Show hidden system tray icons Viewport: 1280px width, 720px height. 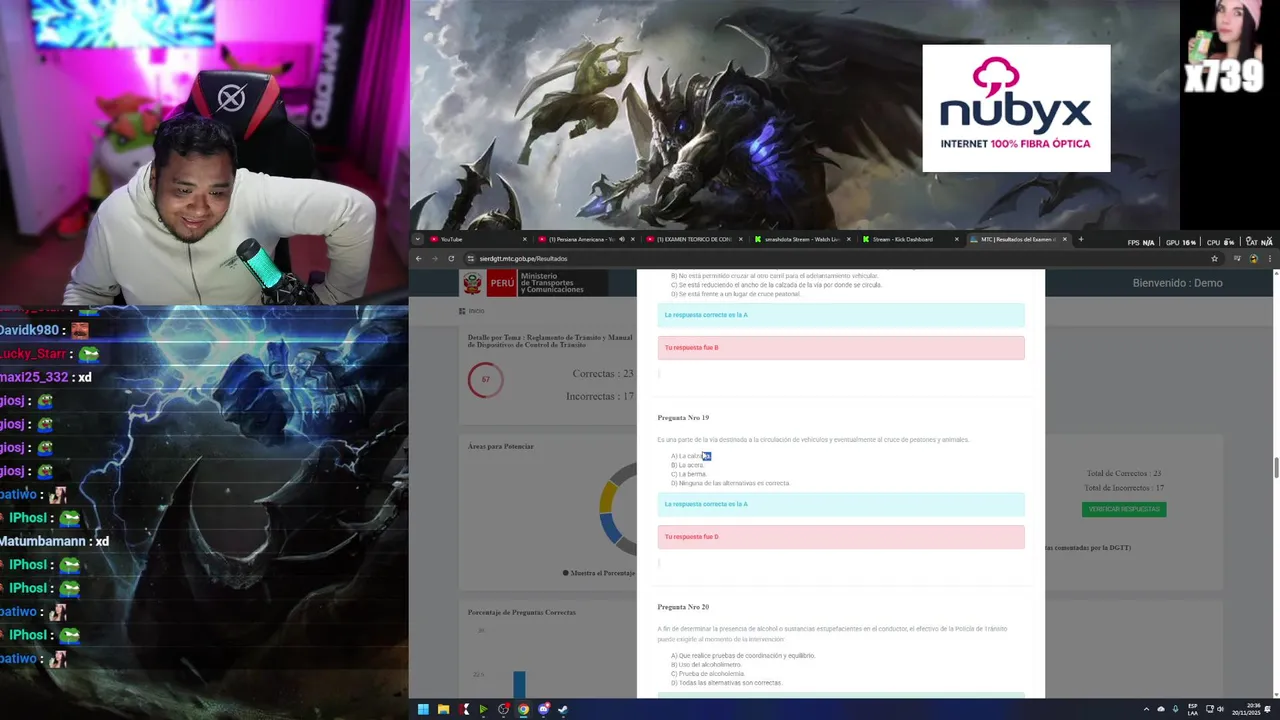1146,710
